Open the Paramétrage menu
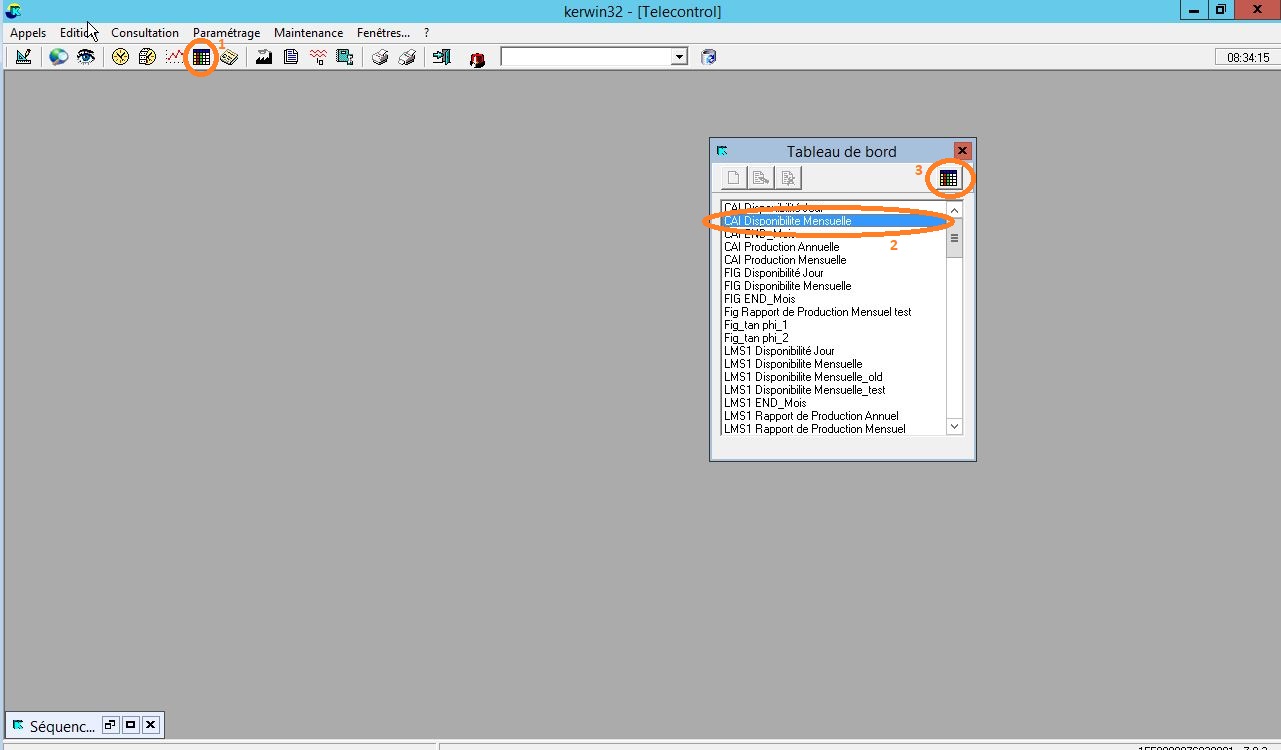1281x750 pixels. coord(226,33)
